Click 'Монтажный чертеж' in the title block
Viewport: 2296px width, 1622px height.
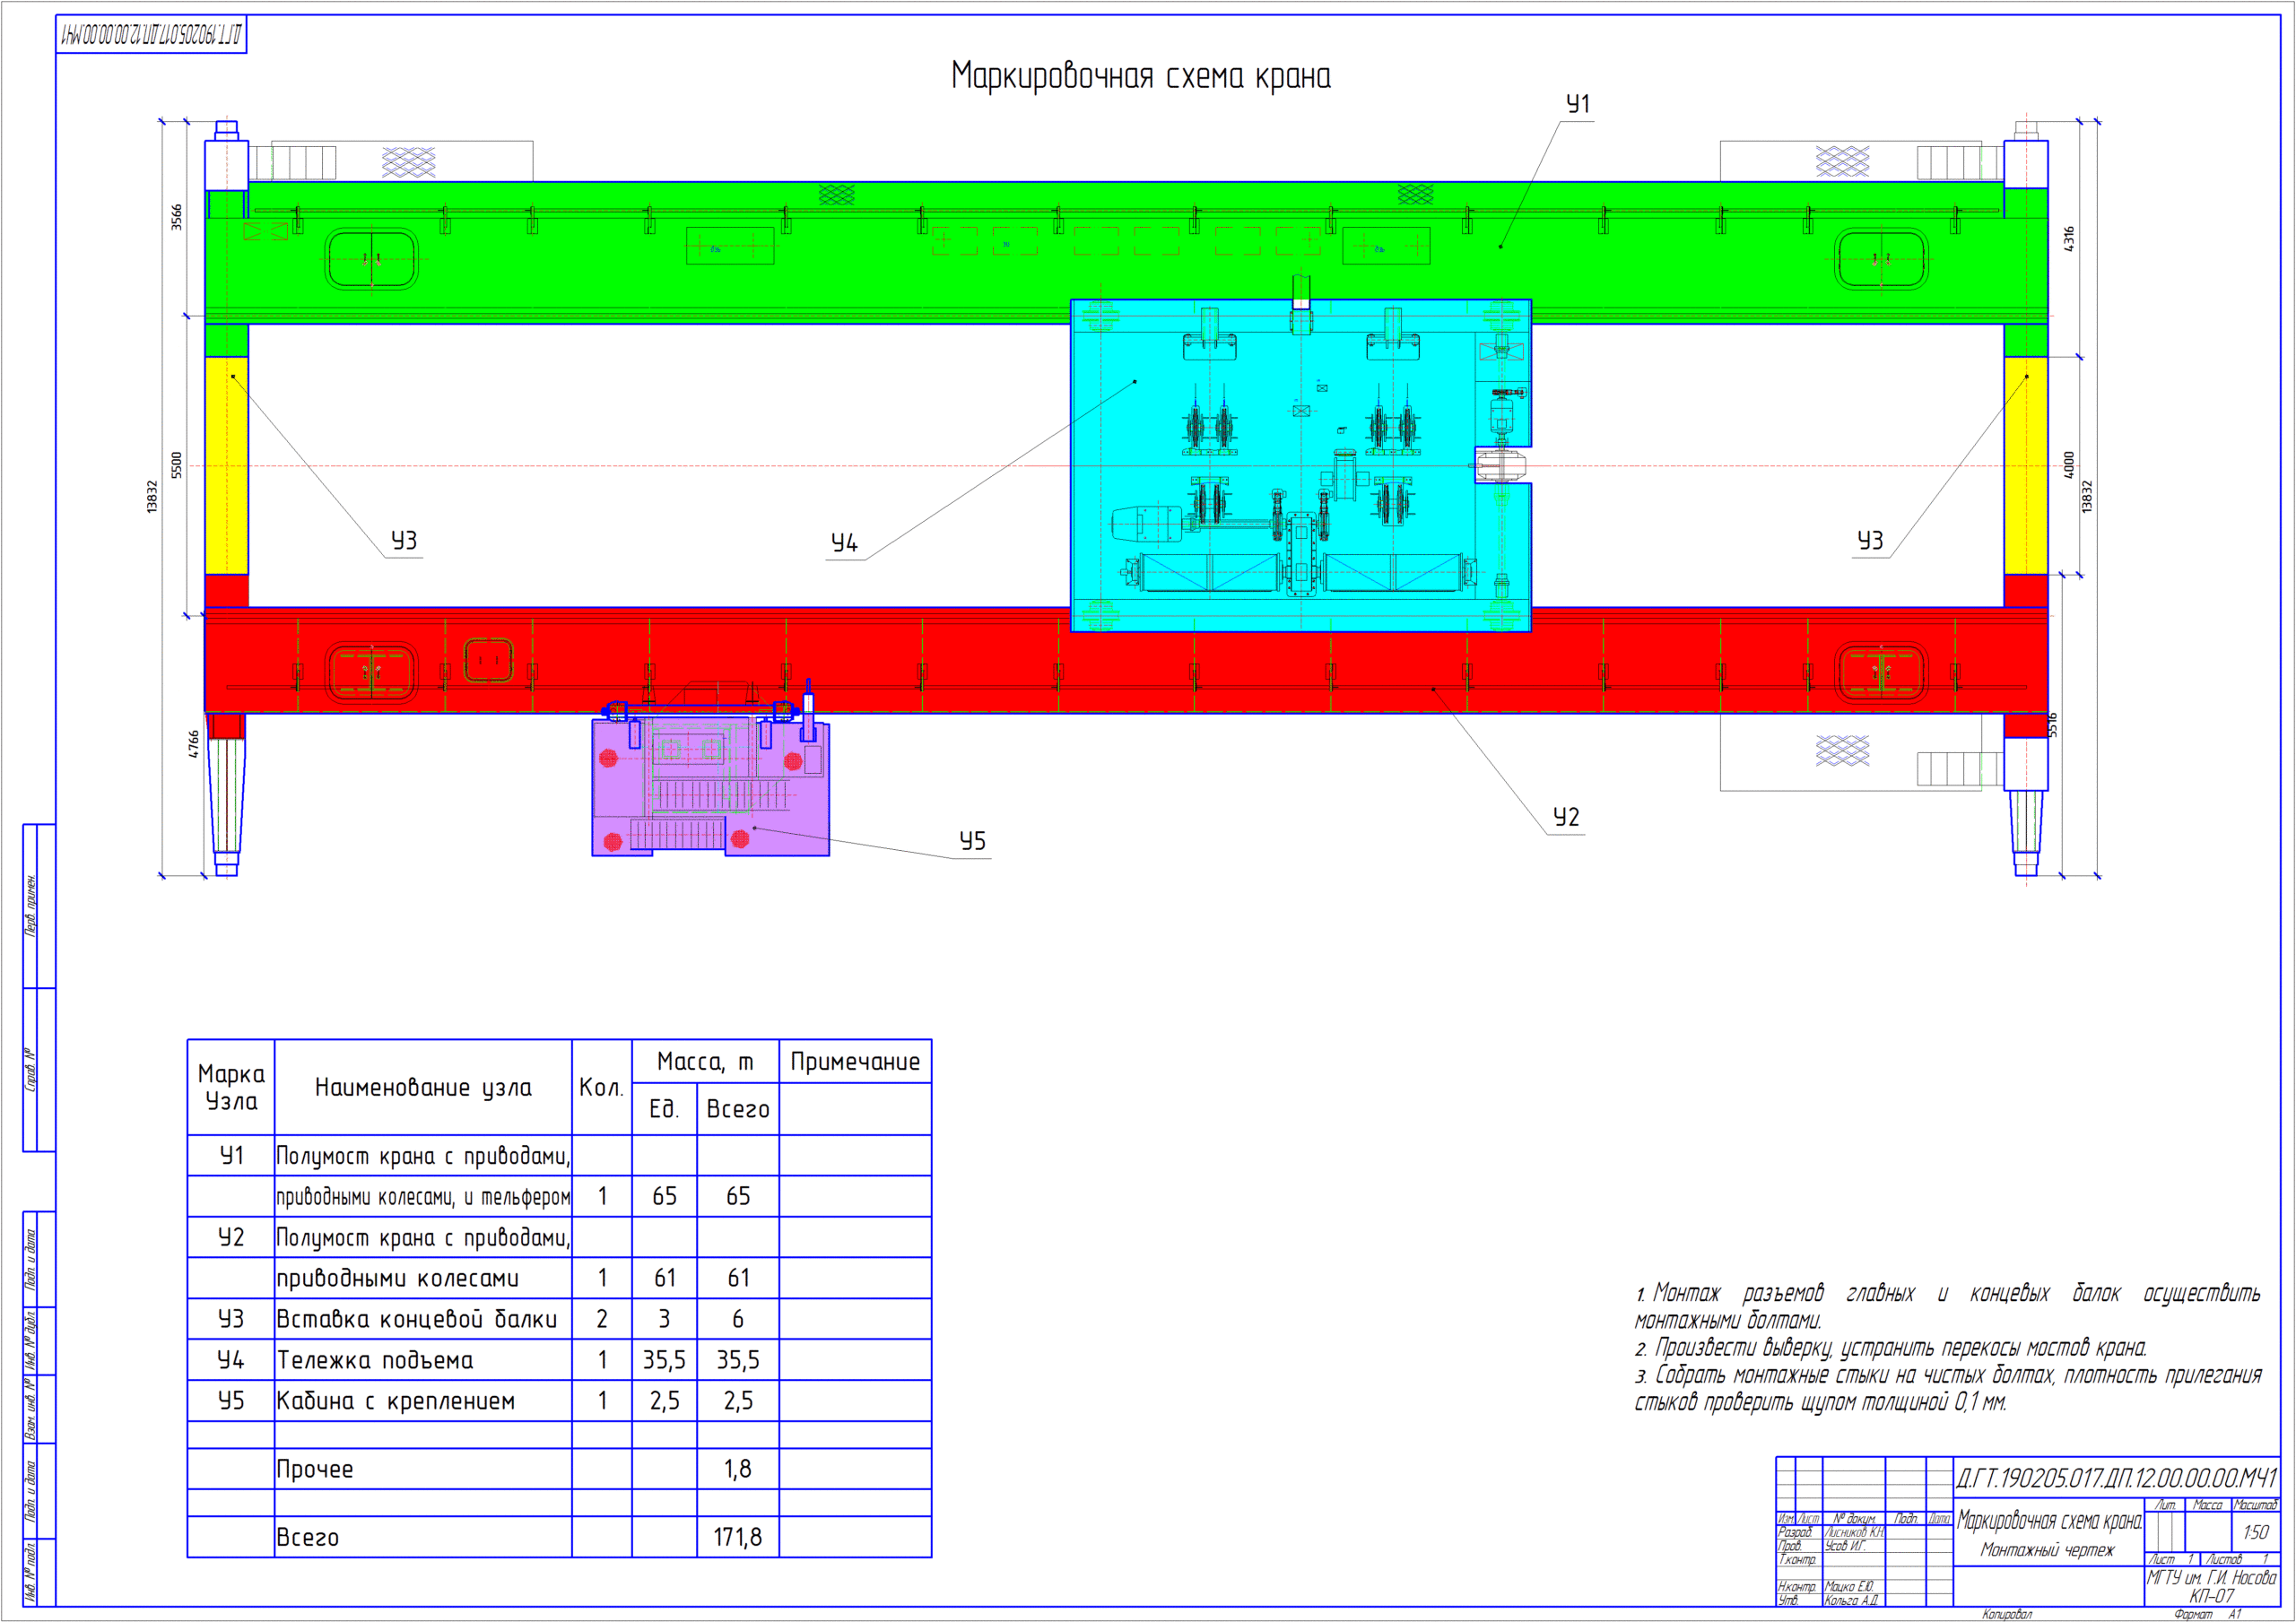pos(2047,1550)
